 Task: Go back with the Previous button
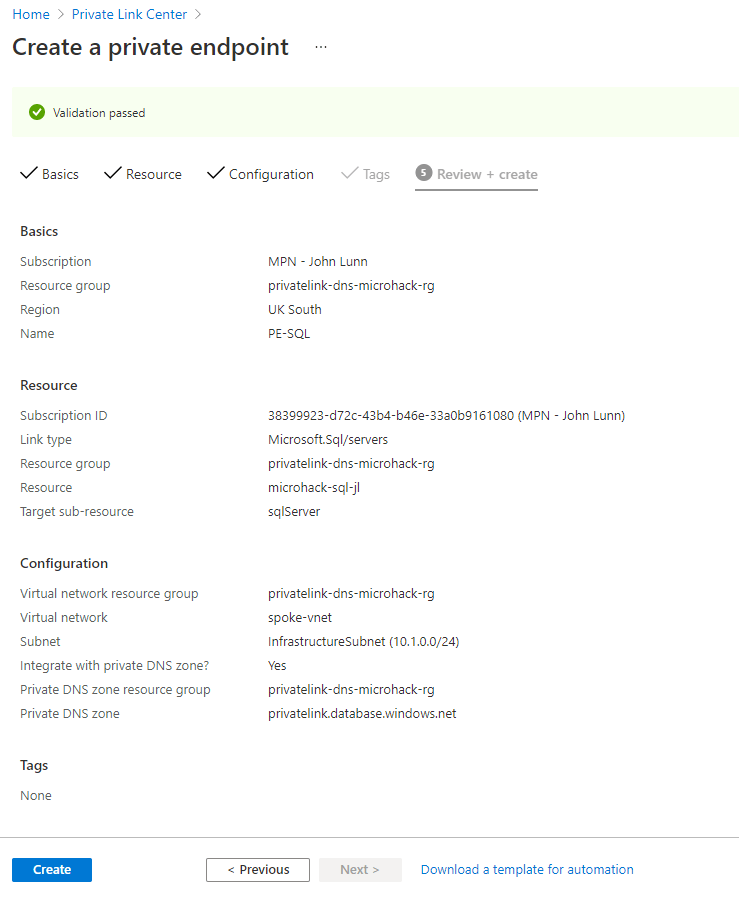click(258, 869)
